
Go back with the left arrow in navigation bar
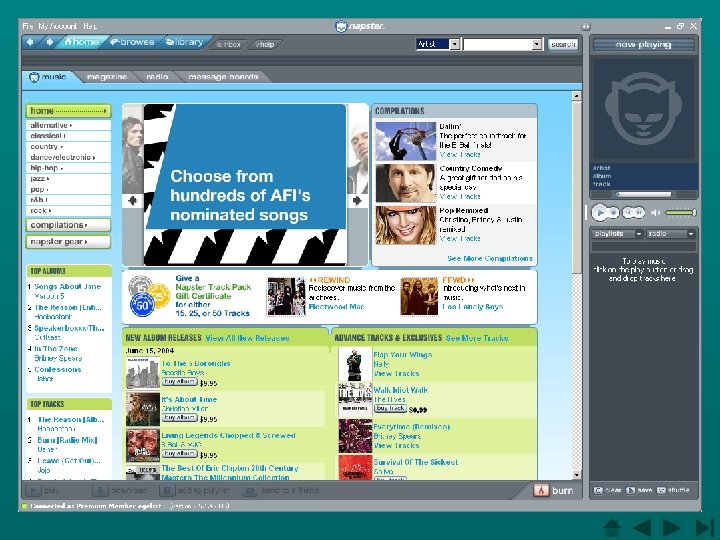[30, 42]
